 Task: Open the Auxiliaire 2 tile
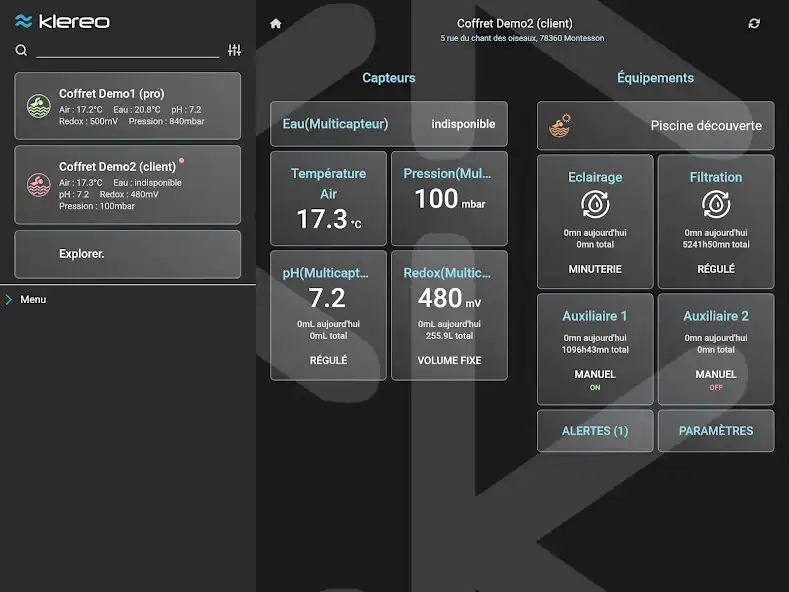(716, 349)
